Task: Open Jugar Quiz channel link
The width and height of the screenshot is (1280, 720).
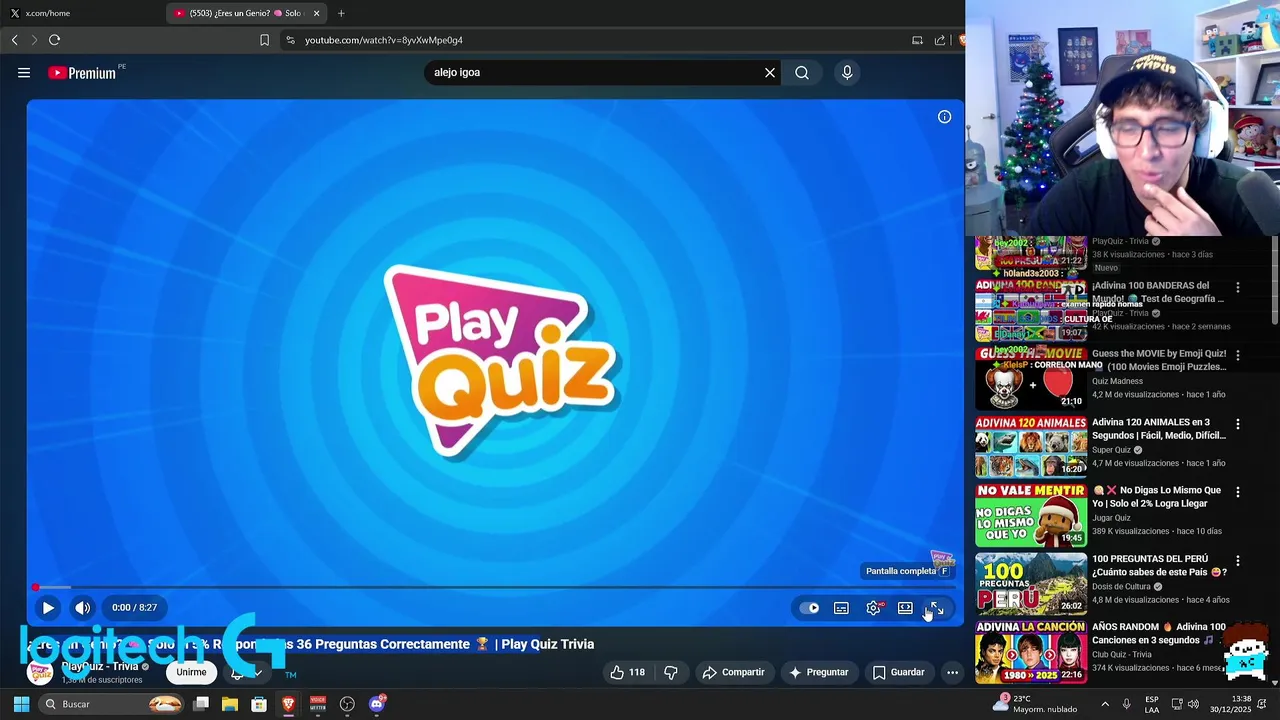Action: pyautogui.click(x=1112, y=518)
